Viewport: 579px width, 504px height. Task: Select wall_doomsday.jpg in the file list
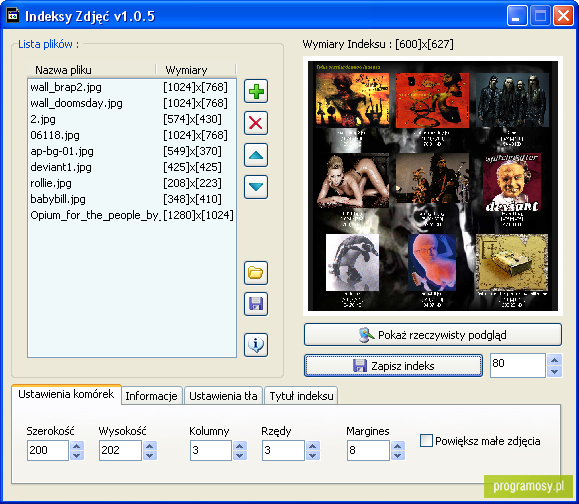point(131,103)
